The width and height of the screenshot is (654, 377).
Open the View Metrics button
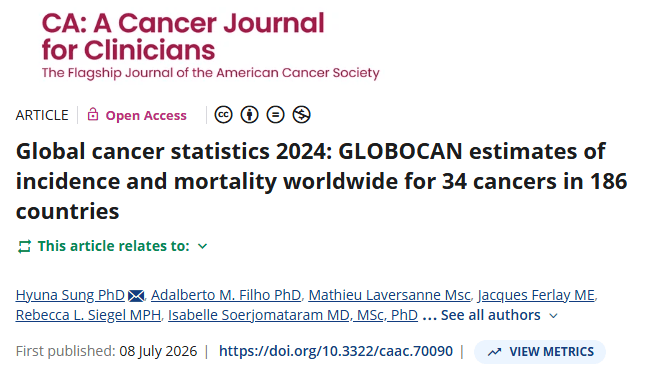tap(540, 352)
